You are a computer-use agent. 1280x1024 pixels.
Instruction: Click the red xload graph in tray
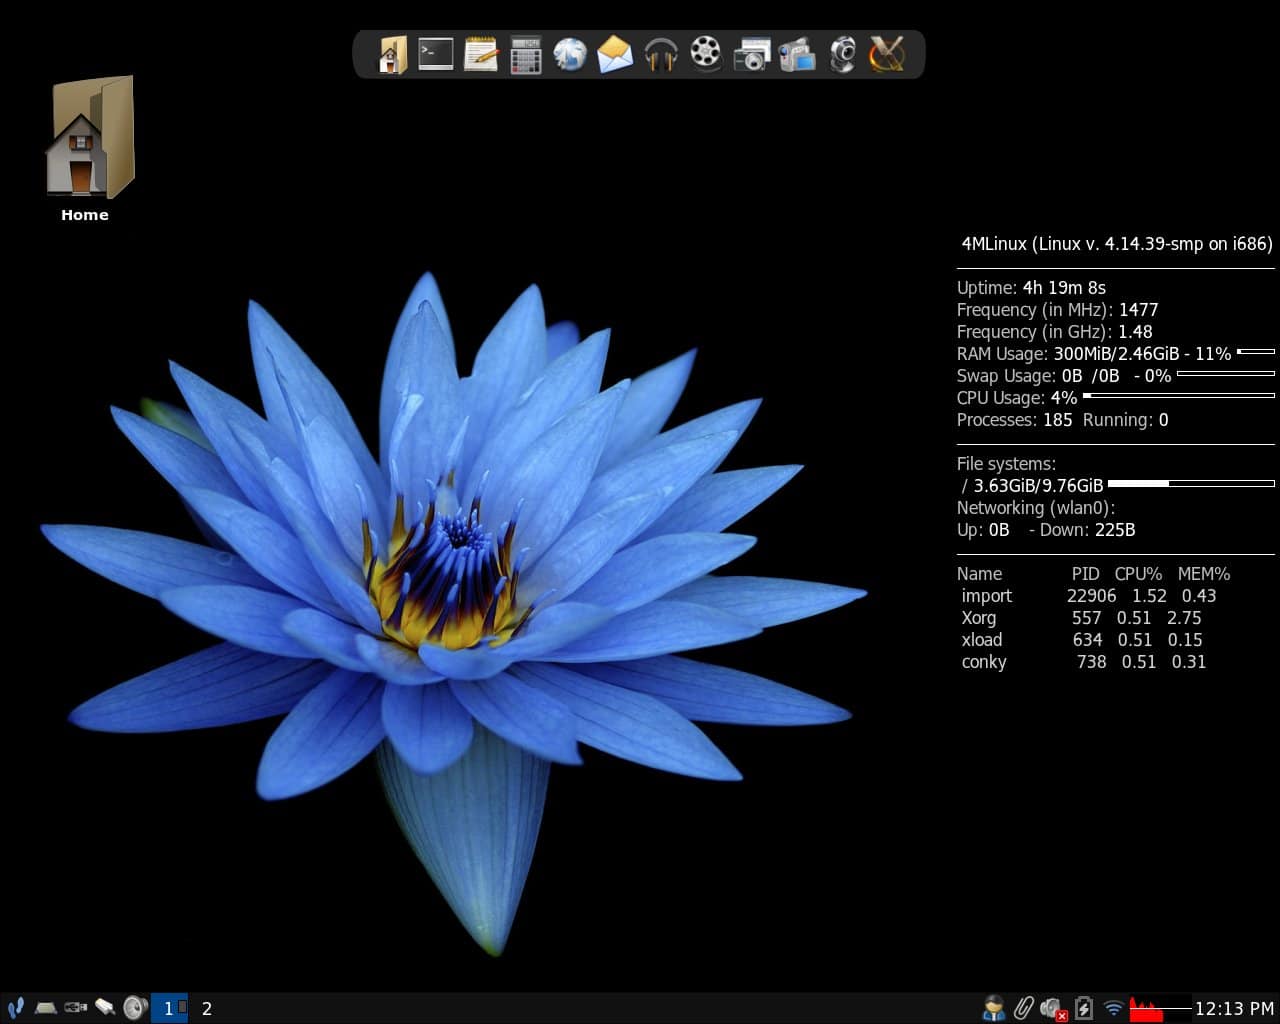(x=1160, y=1008)
